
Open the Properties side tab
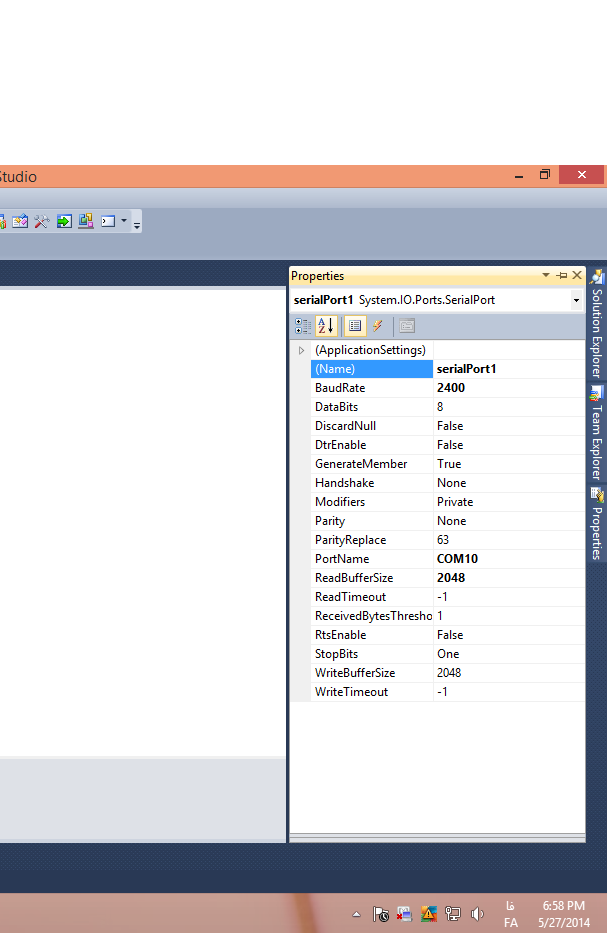pos(597,524)
